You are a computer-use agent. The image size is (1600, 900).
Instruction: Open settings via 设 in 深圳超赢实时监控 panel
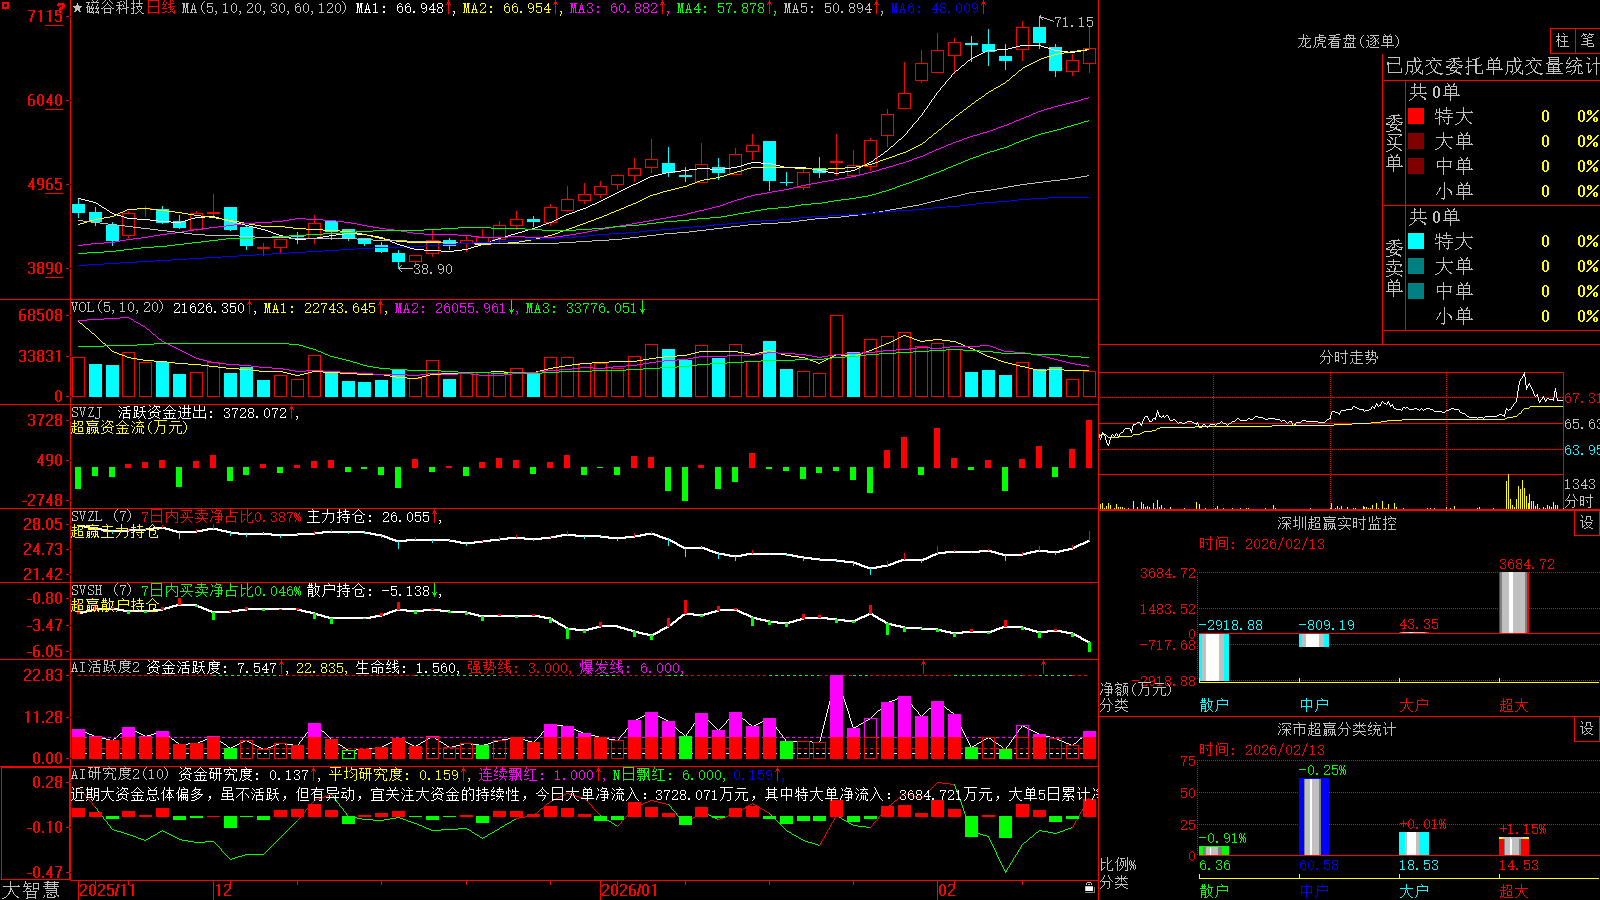point(1587,523)
